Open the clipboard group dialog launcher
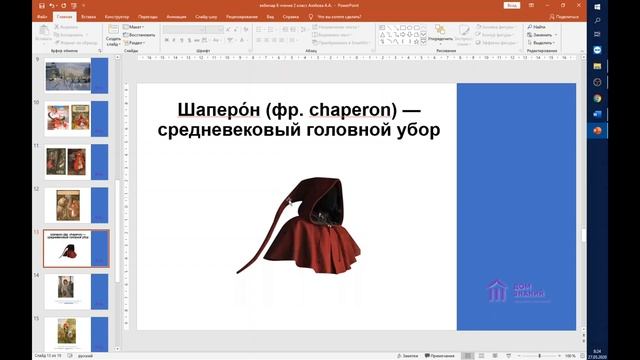The width and height of the screenshot is (640, 360). (100, 51)
